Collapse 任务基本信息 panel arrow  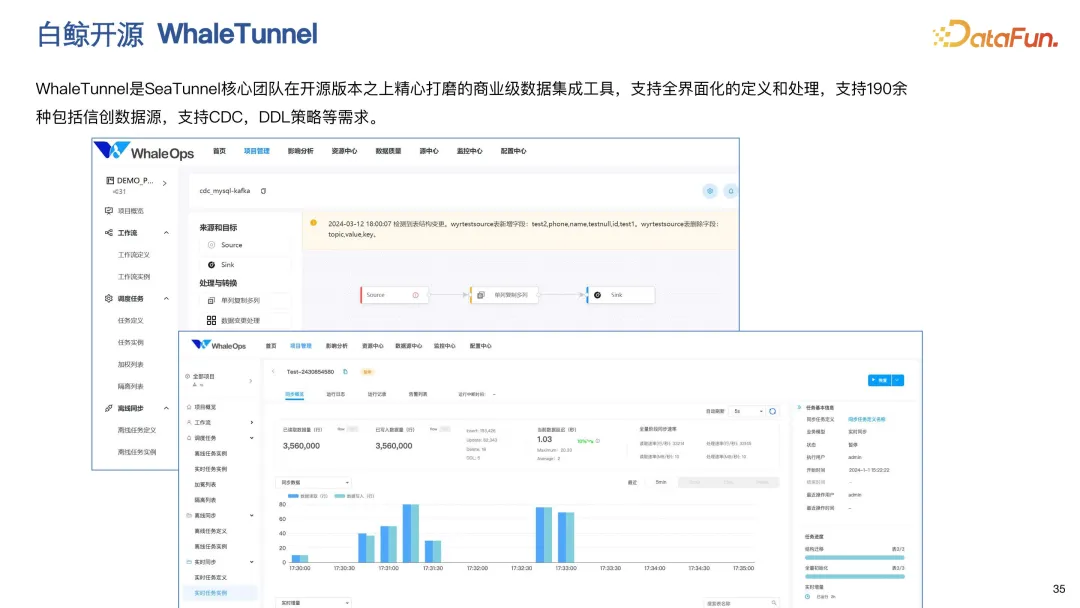(x=799, y=408)
